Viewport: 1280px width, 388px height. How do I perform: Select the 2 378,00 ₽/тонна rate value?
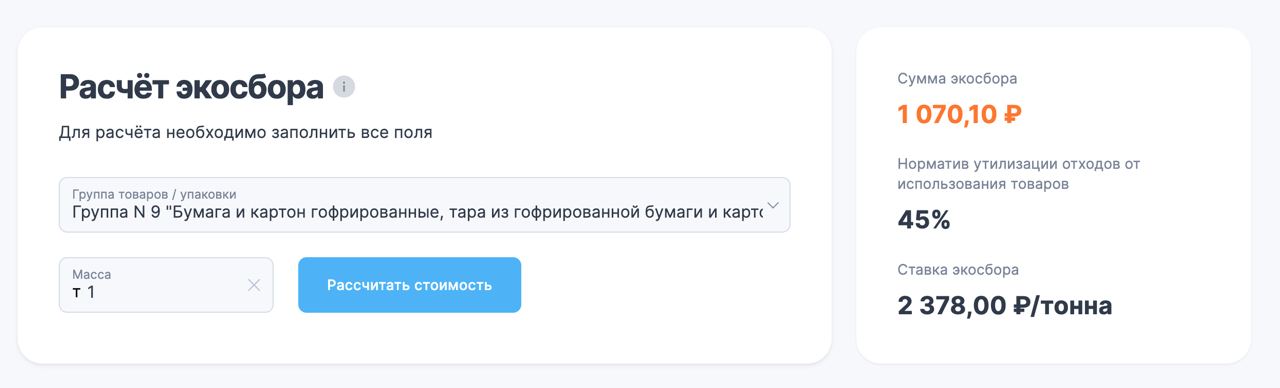pyautogui.click(x=1005, y=306)
